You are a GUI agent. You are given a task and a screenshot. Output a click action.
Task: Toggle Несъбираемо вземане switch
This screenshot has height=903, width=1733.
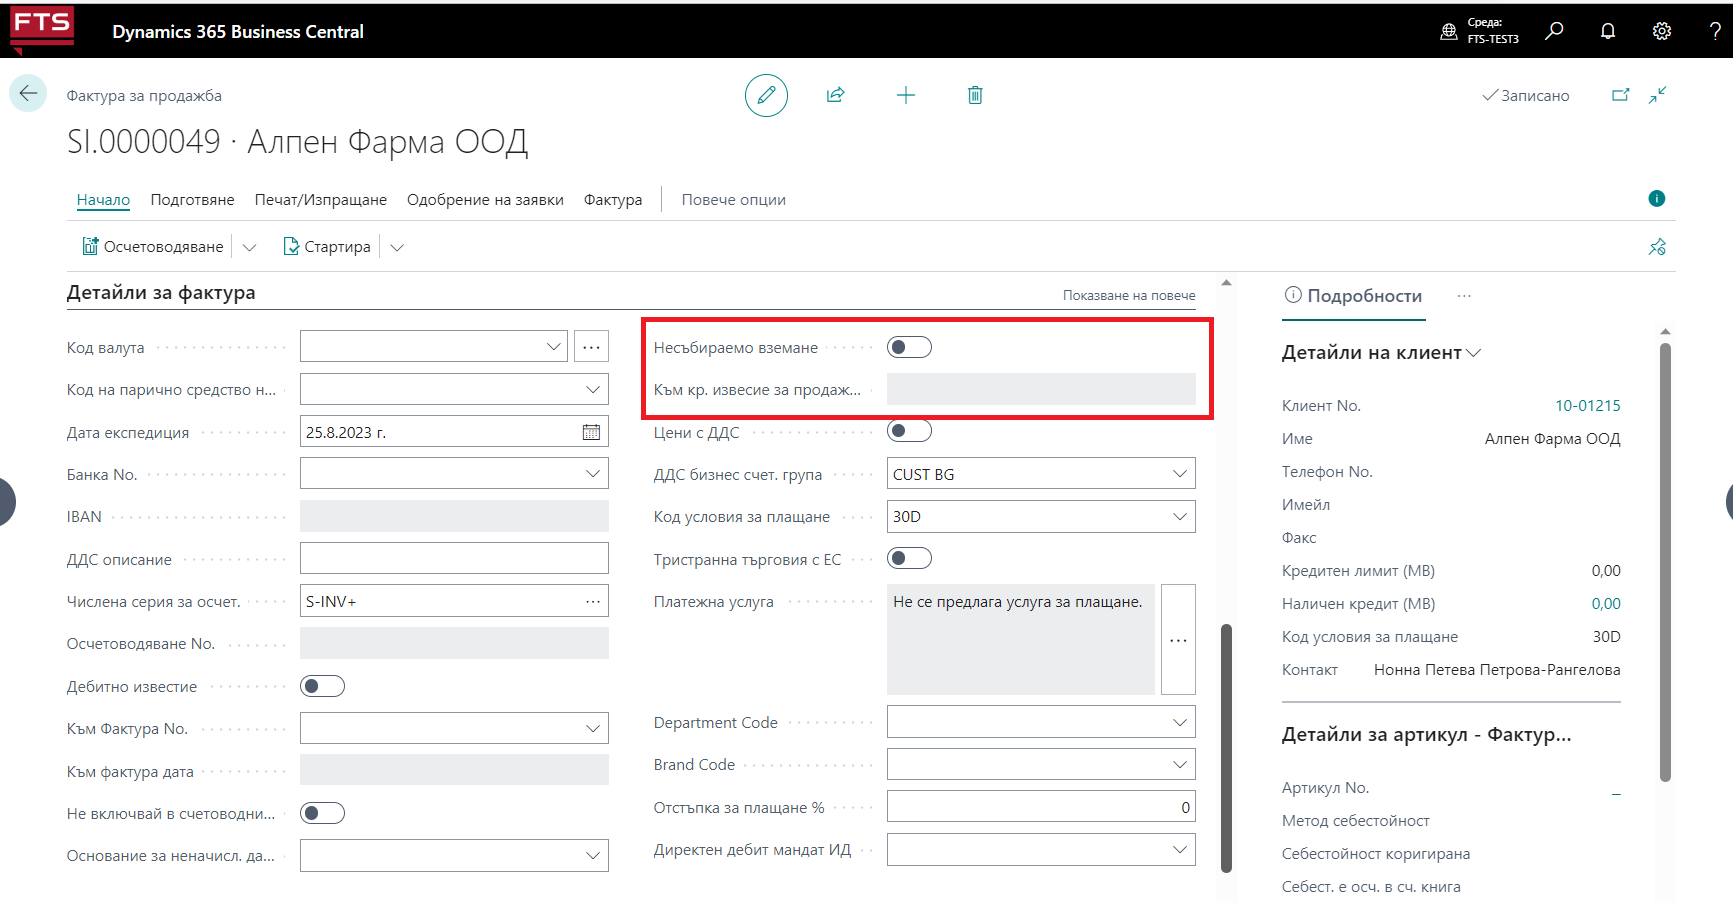coord(909,347)
